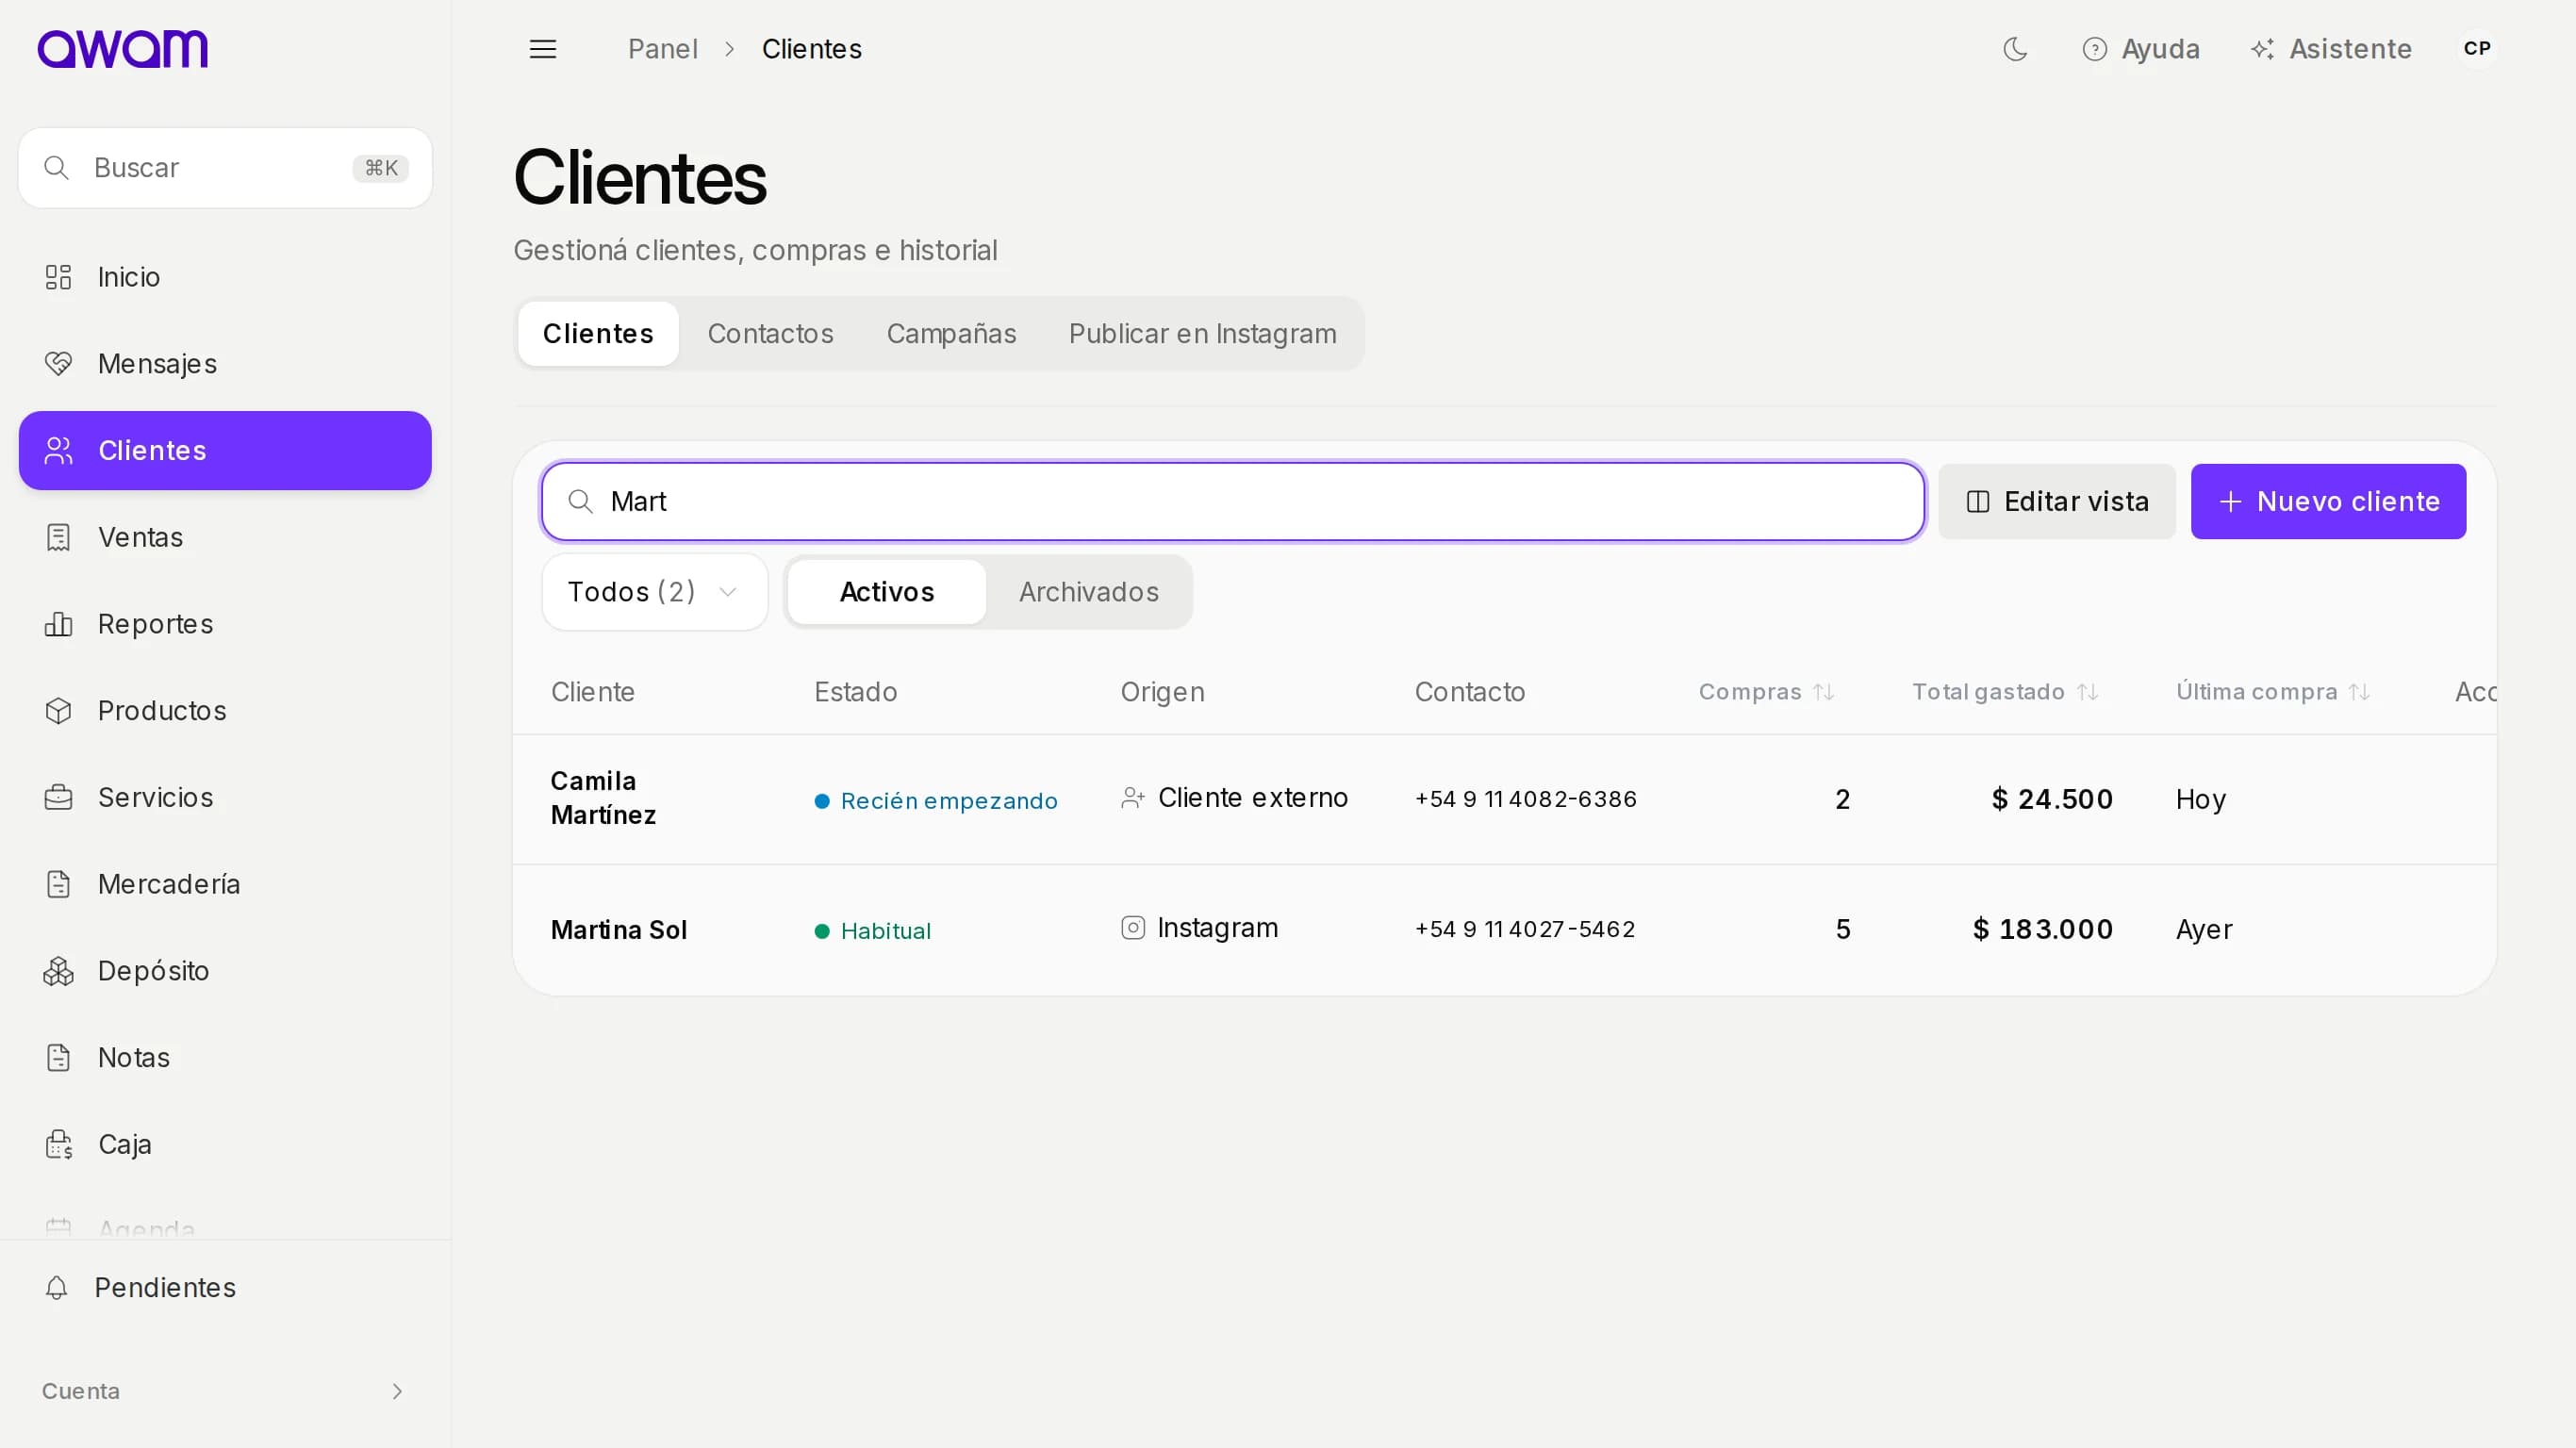Image resolution: width=2576 pixels, height=1448 pixels.
Task: Select the Activos filter
Action: tap(887, 592)
